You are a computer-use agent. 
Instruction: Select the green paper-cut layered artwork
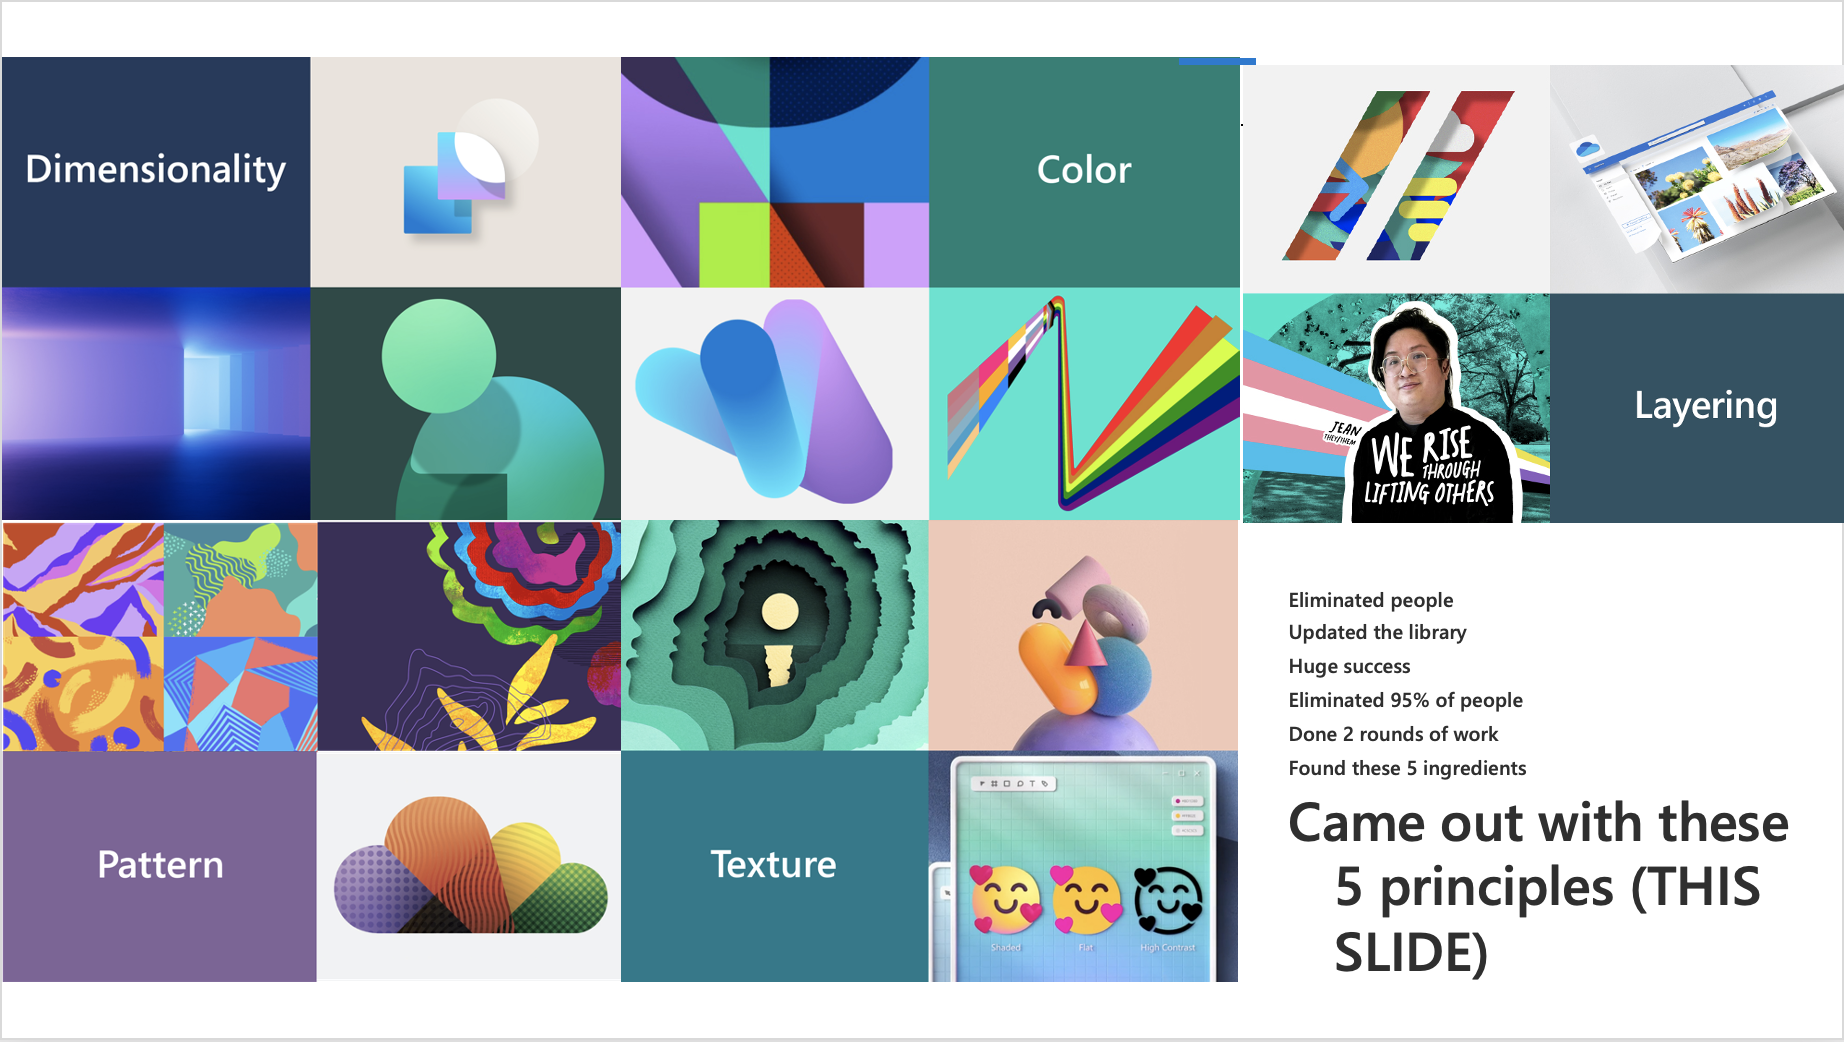pos(775,635)
